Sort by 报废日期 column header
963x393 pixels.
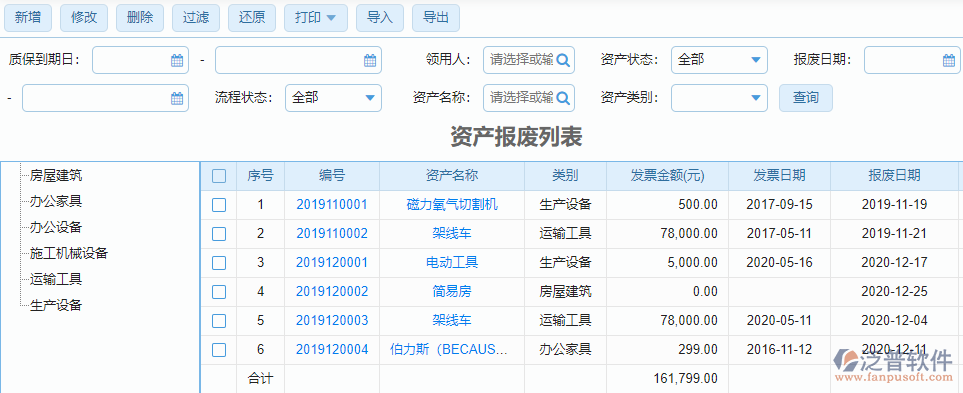pos(894,176)
